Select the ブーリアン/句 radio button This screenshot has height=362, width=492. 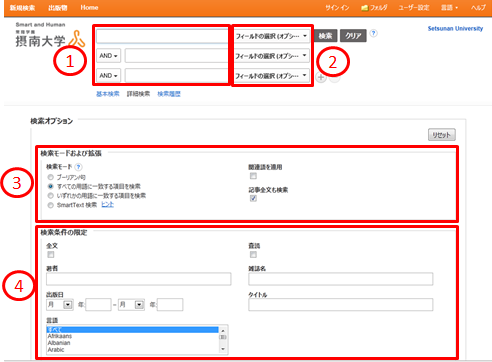coord(50,177)
